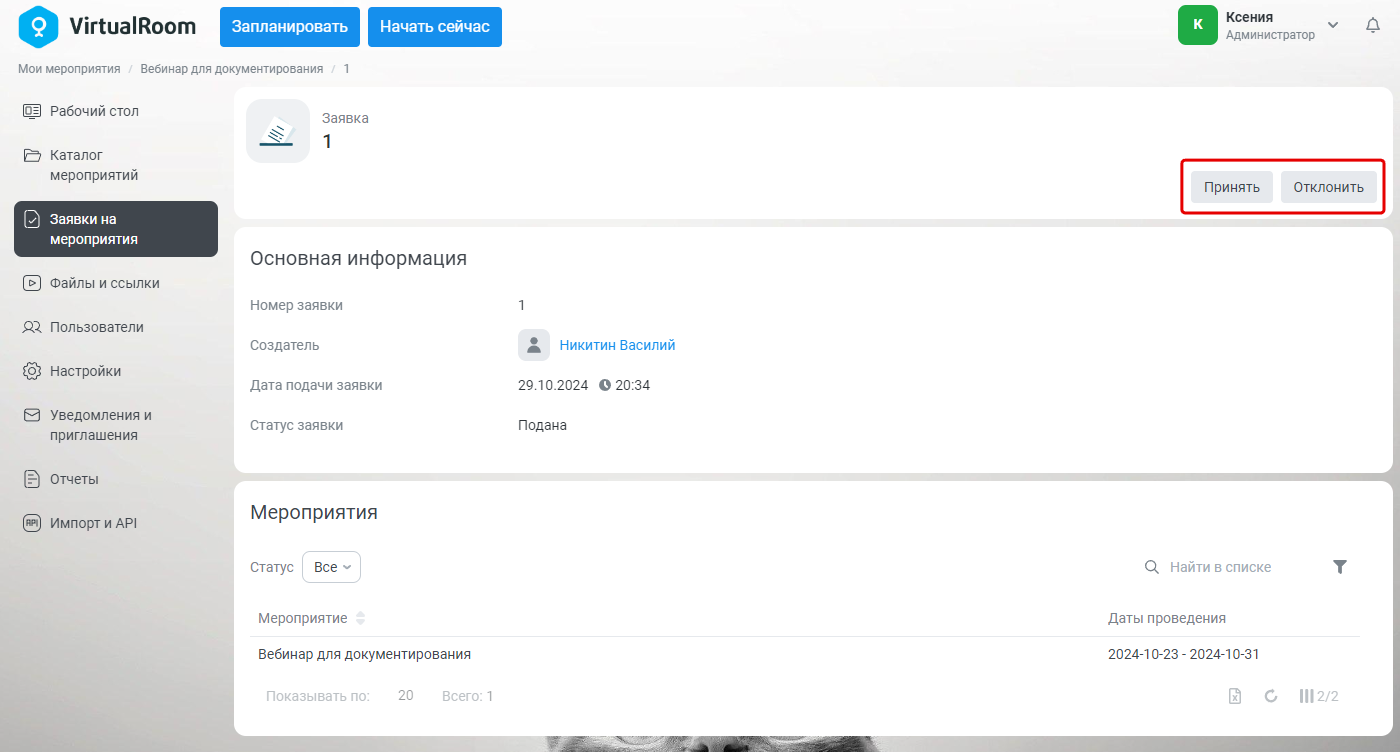Image resolution: width=1400 pixels, height=752 pixels.
Task: Click the Настройки gear icon
Action: 32,371
